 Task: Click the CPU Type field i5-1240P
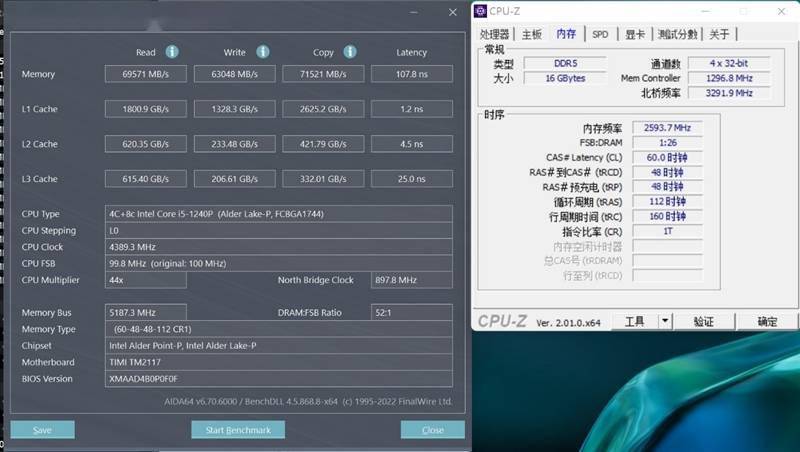tap(279, 214)
